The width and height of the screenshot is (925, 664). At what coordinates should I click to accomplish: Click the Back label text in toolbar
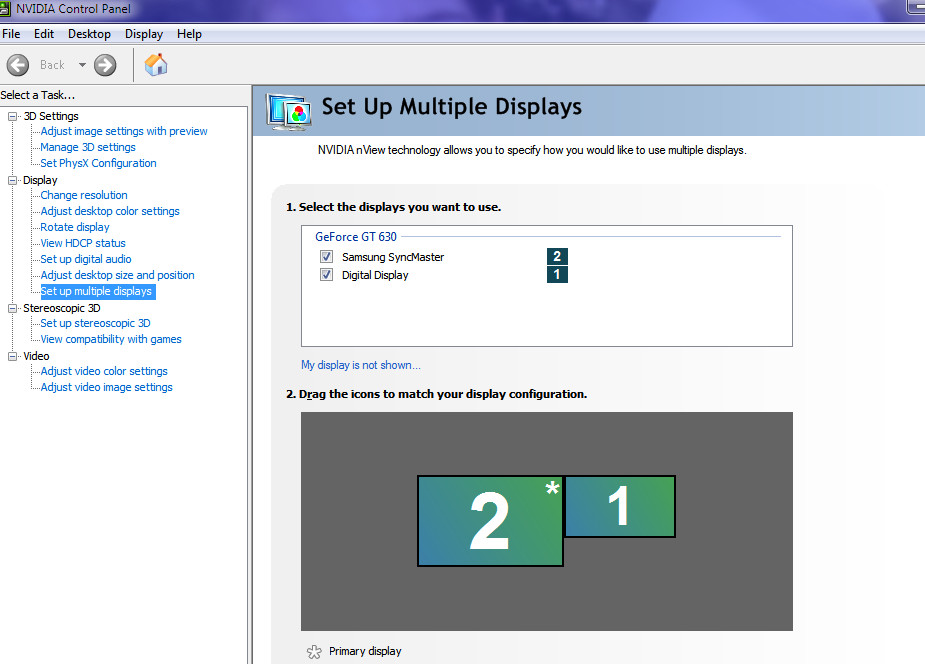53,65
